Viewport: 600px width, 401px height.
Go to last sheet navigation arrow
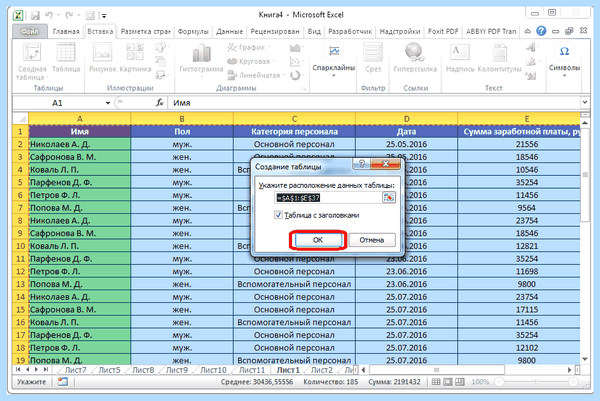pos(46,370)
